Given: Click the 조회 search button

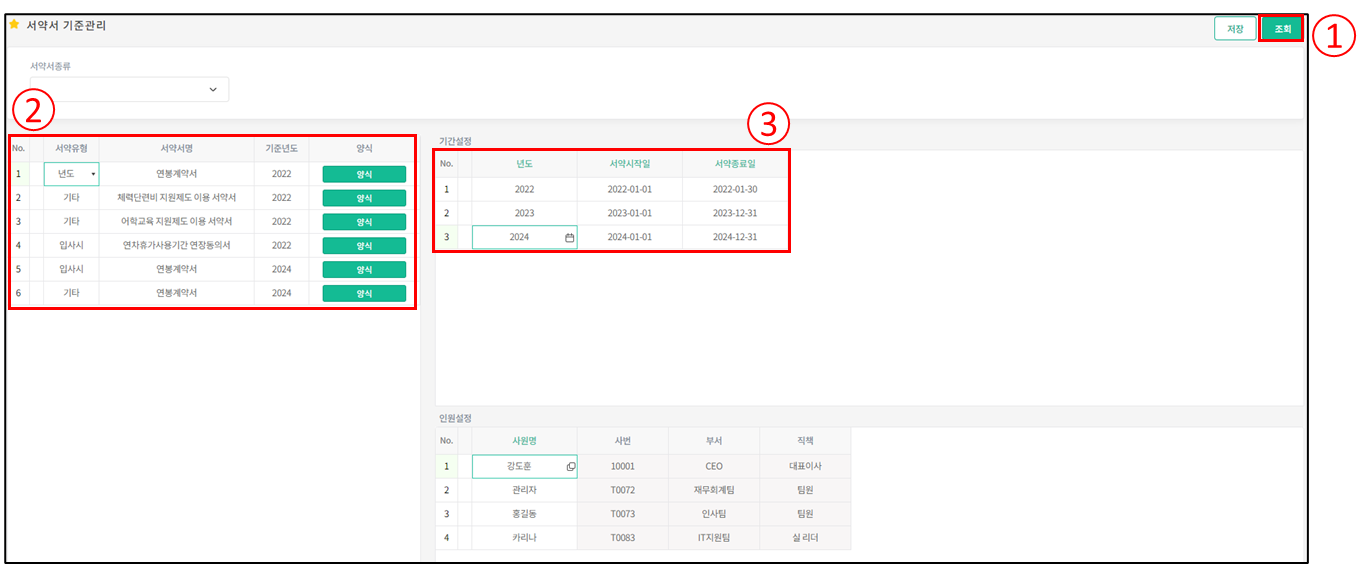Looking at the screenshot, I should pos(1281,29).
